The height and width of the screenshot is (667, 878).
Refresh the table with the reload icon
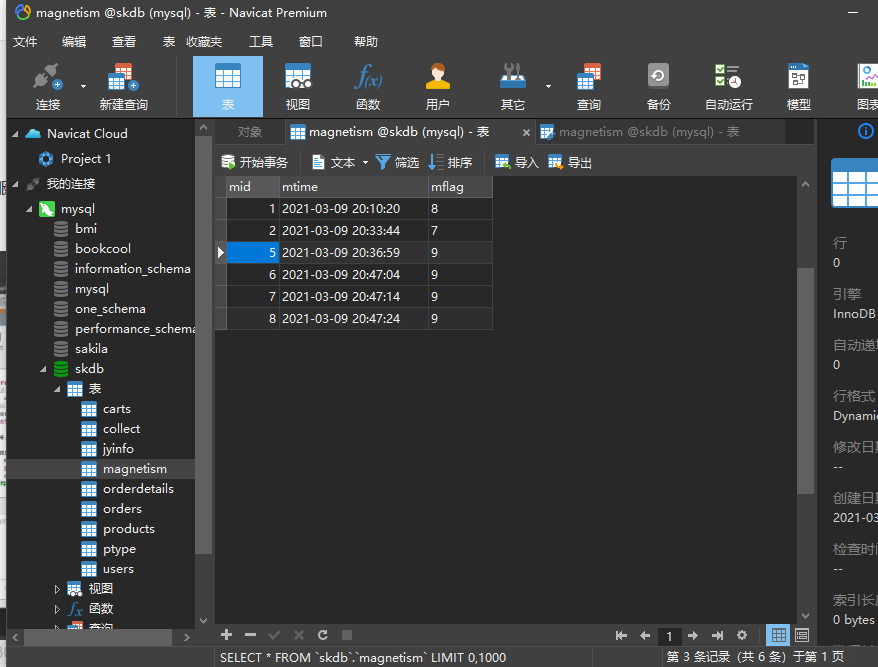point(323,635)
